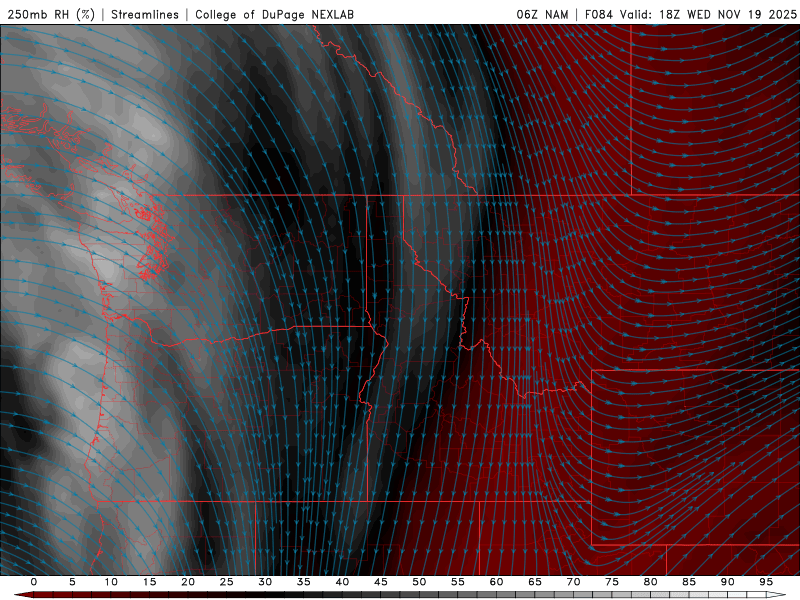Viewport: 800px width, 600px height.
Task: Click the "18Z WED NOV 19 2025" valid time
Action: [728, 14]
